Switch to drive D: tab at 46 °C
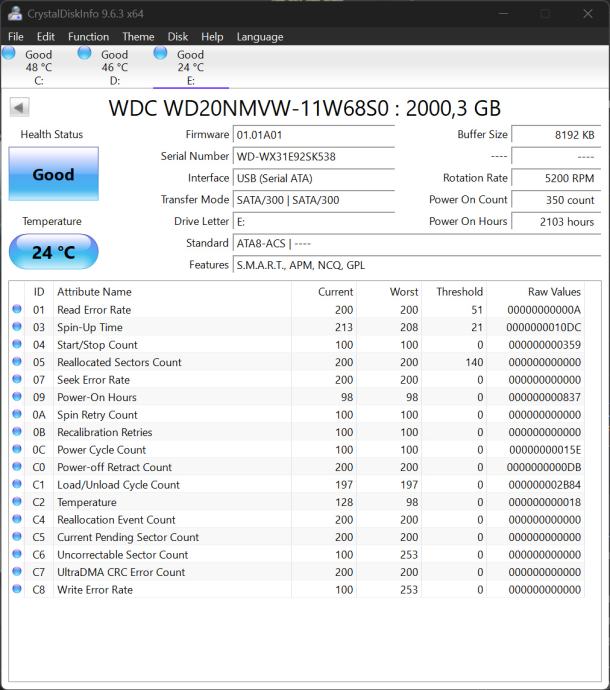This screenshot has height=690, width=610. (x=114, y=67)
